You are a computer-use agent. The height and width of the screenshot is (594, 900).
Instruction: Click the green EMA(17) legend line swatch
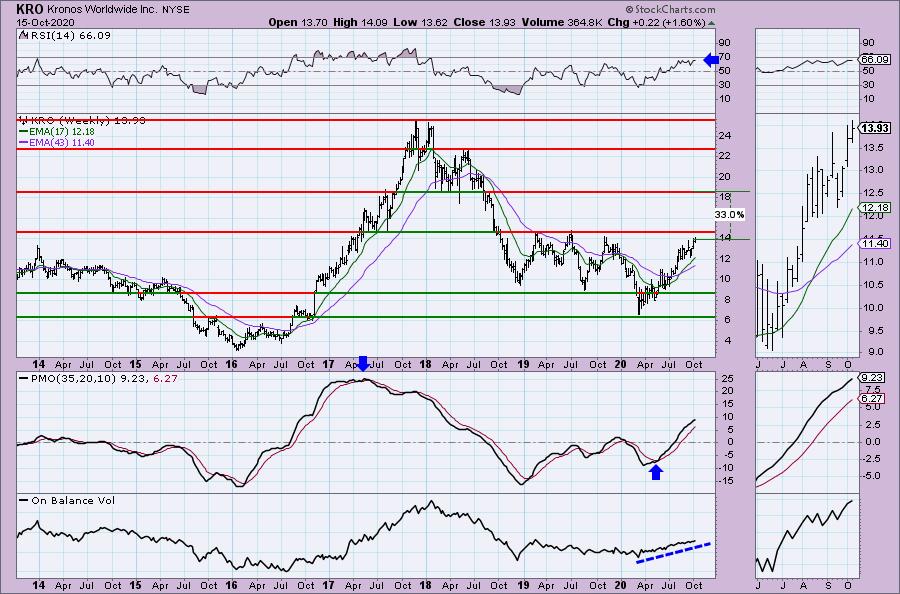click(x=23, y=132)
